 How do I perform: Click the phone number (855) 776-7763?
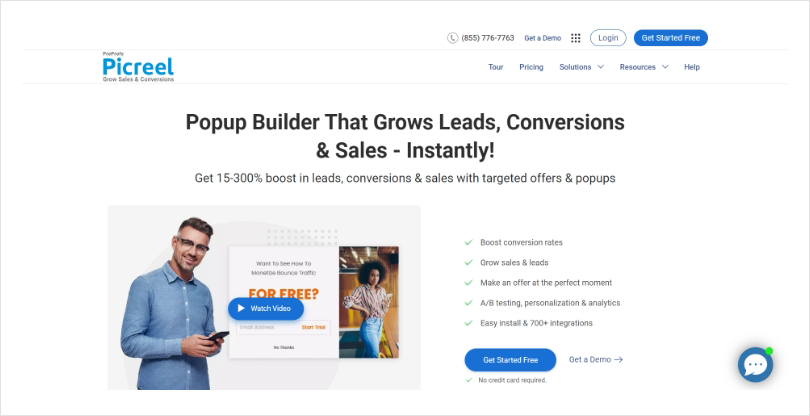[x=488, y=38]
